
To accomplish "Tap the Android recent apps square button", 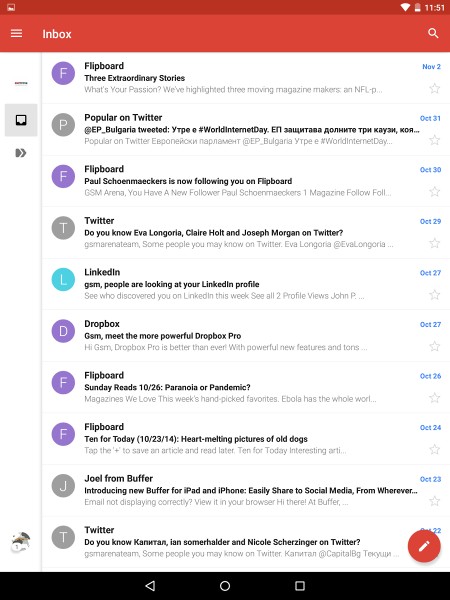I will click(x=300, y=585).
